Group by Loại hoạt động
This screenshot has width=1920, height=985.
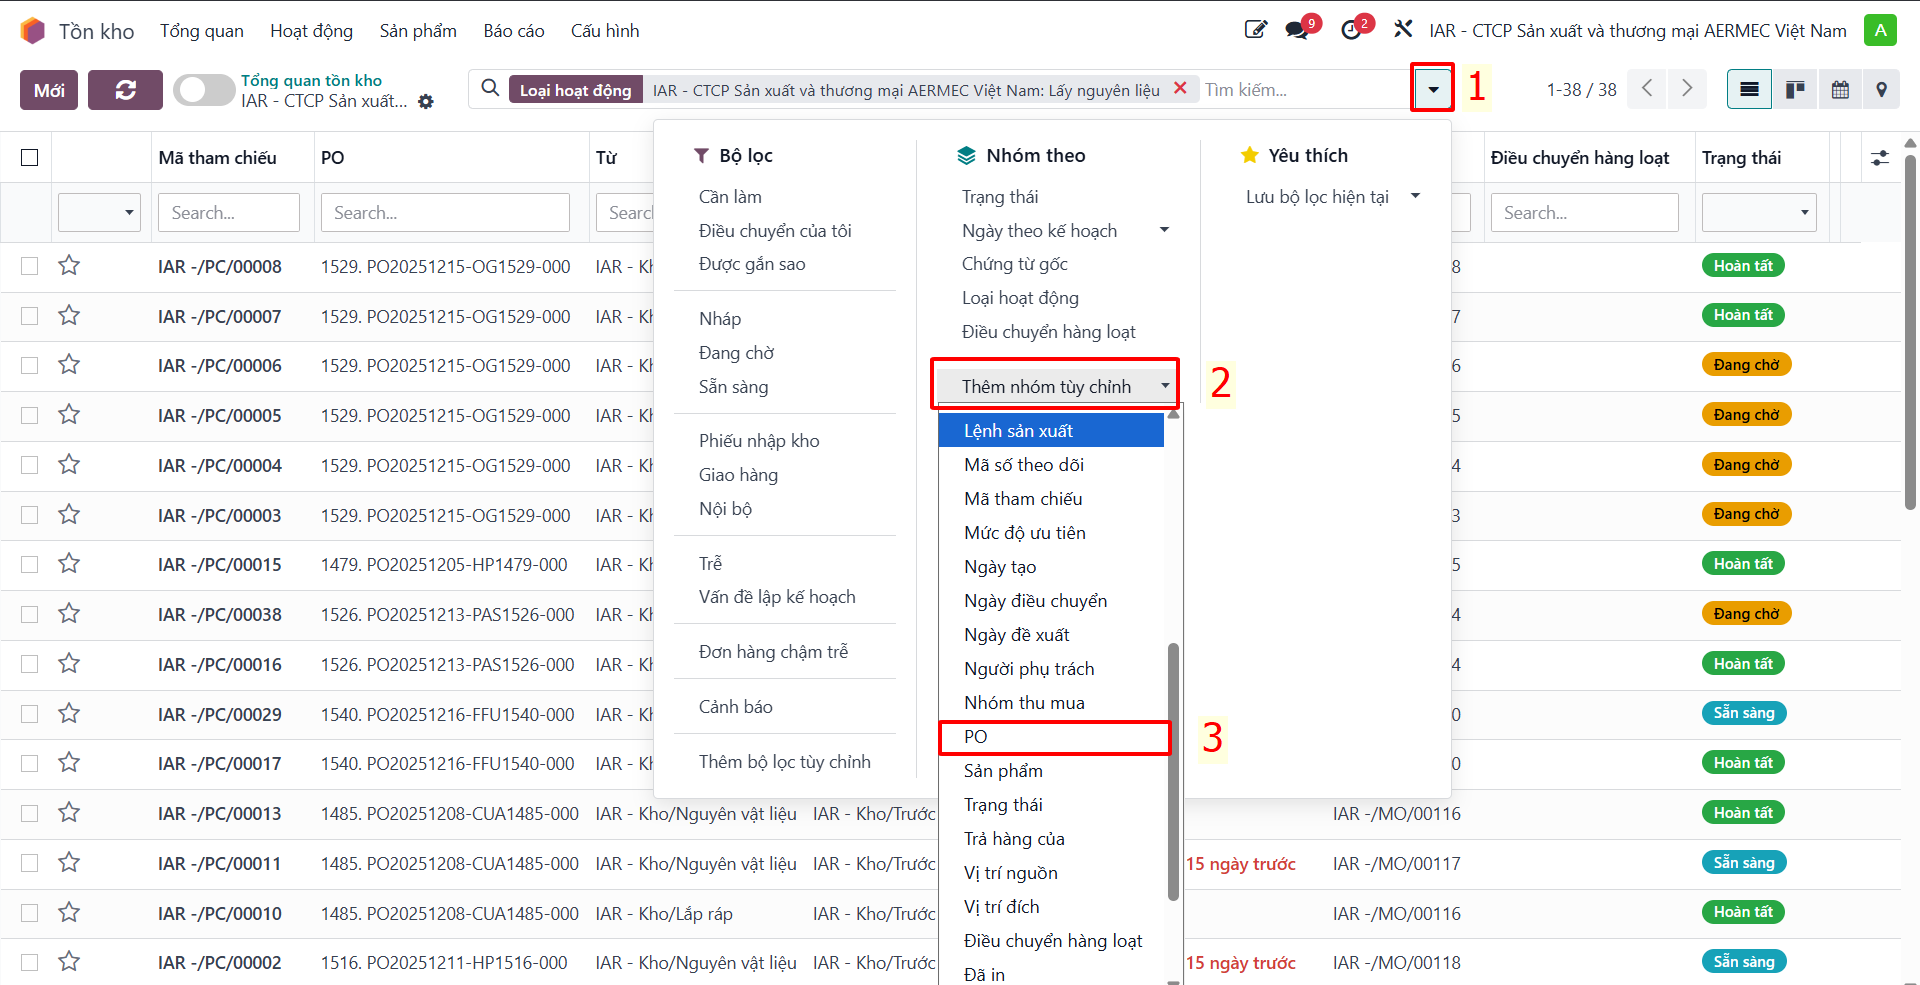(x=1020, y=298)
